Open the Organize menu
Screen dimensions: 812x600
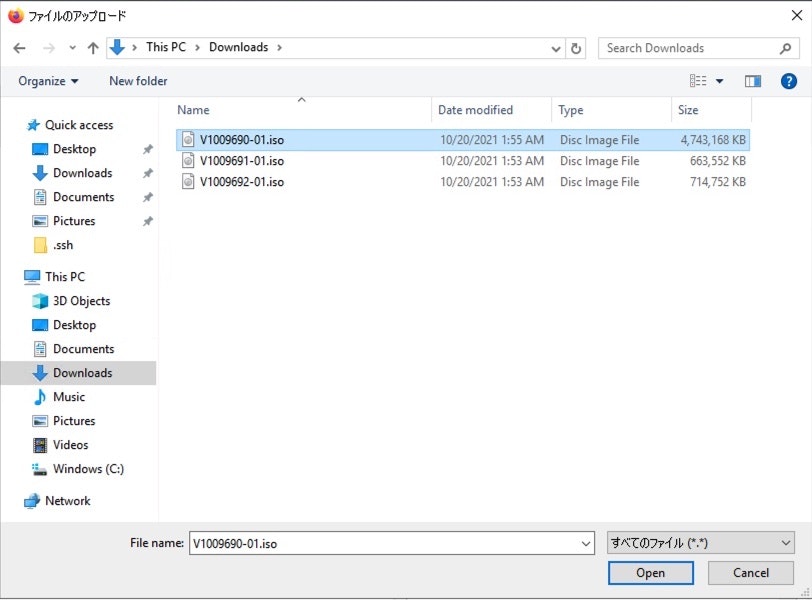coord(48,81)
